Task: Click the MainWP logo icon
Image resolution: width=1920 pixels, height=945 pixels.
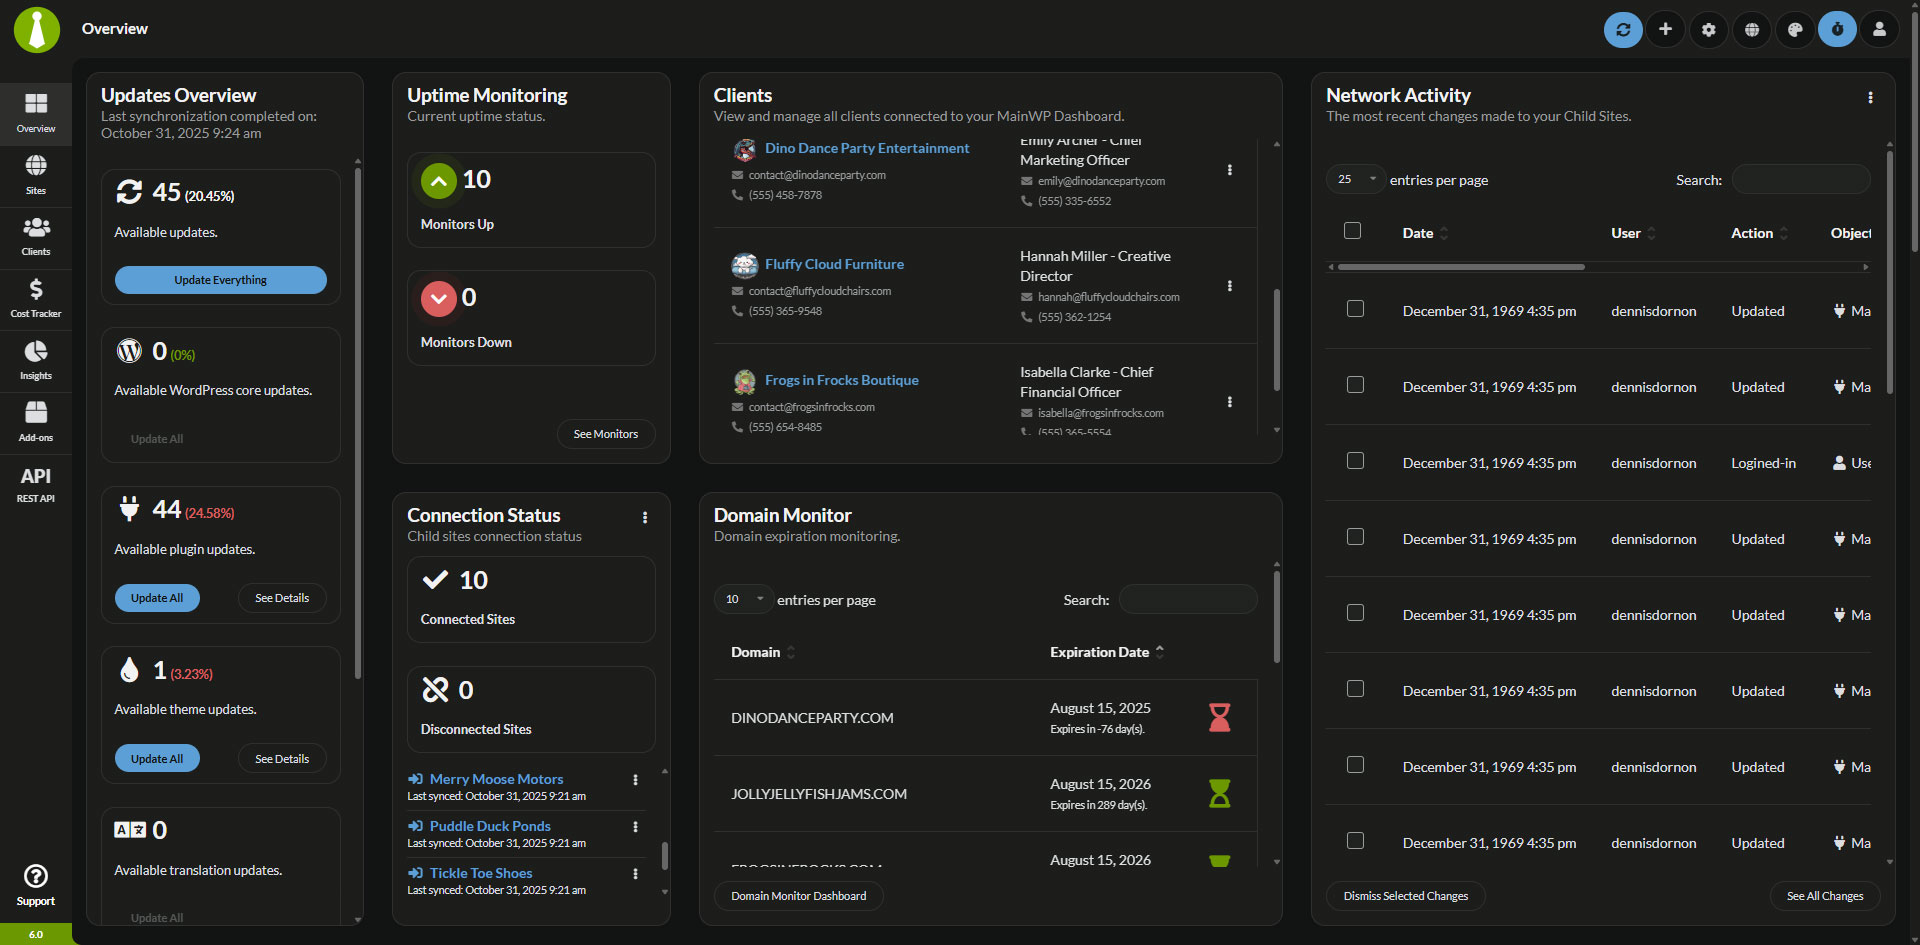Action: click(x=37, y=30)
